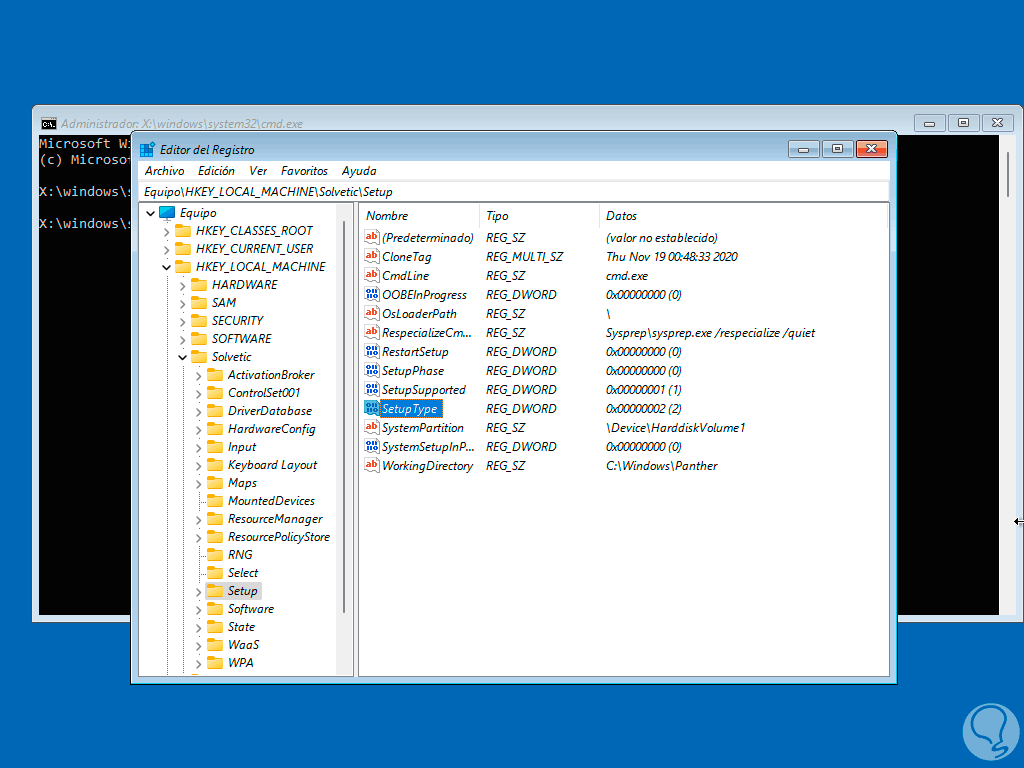Select the SystemPartition value icon
Image resolution: width=1024 pixels, height=768 pixels.
[372, 427]
